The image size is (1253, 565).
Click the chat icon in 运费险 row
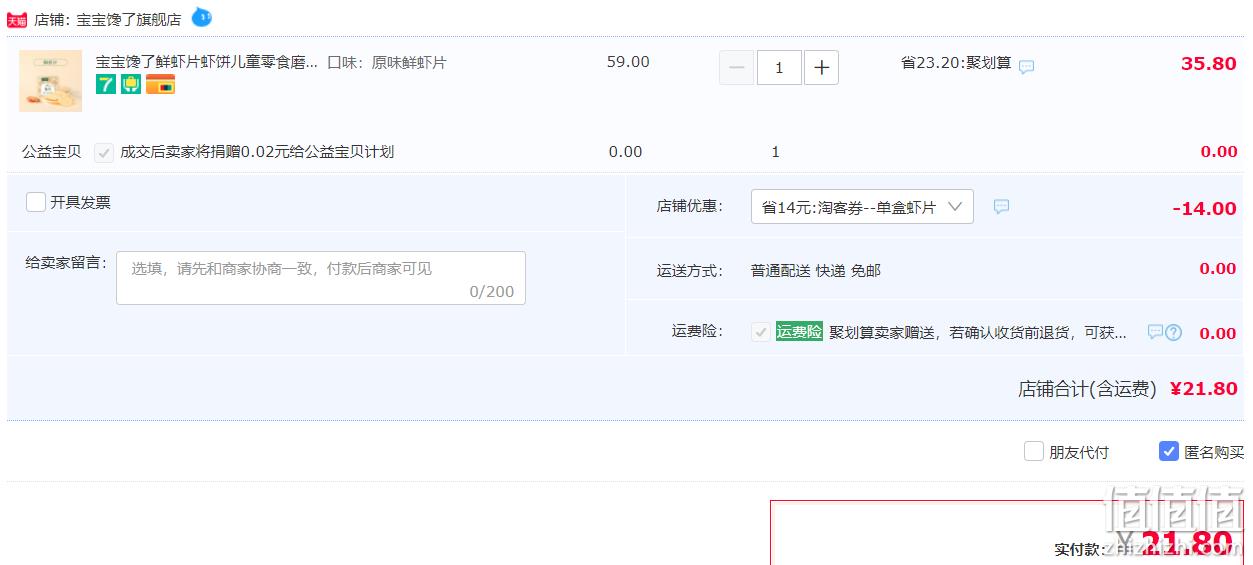[1155, 332]
